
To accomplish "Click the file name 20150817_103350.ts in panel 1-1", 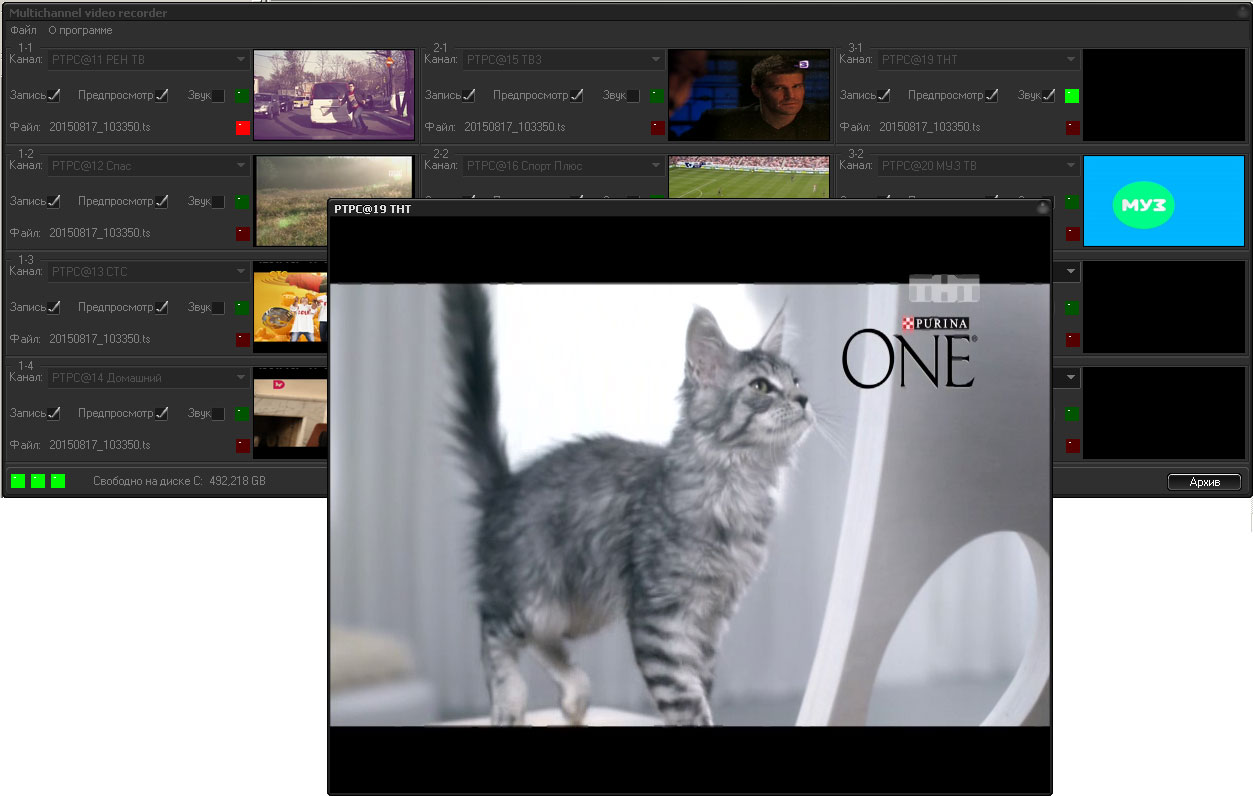I will click(x=100, y=127).
